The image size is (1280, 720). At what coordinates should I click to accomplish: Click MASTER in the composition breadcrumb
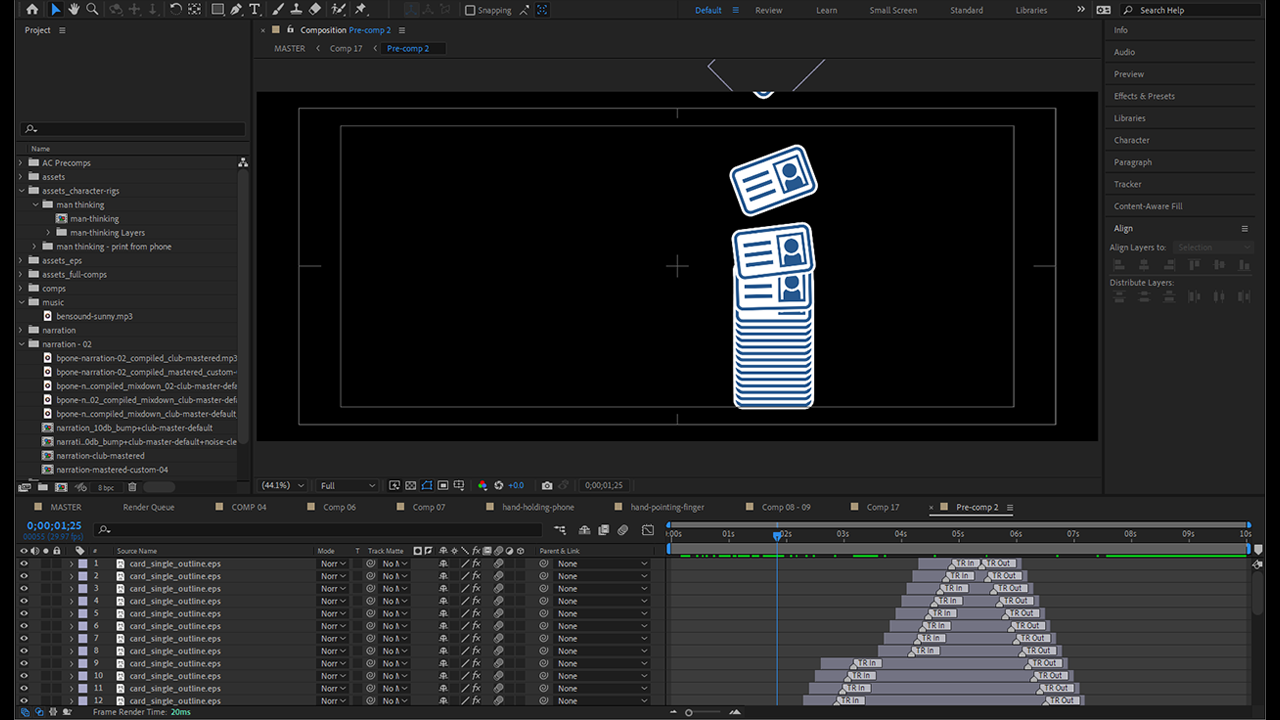pos(289,48)
